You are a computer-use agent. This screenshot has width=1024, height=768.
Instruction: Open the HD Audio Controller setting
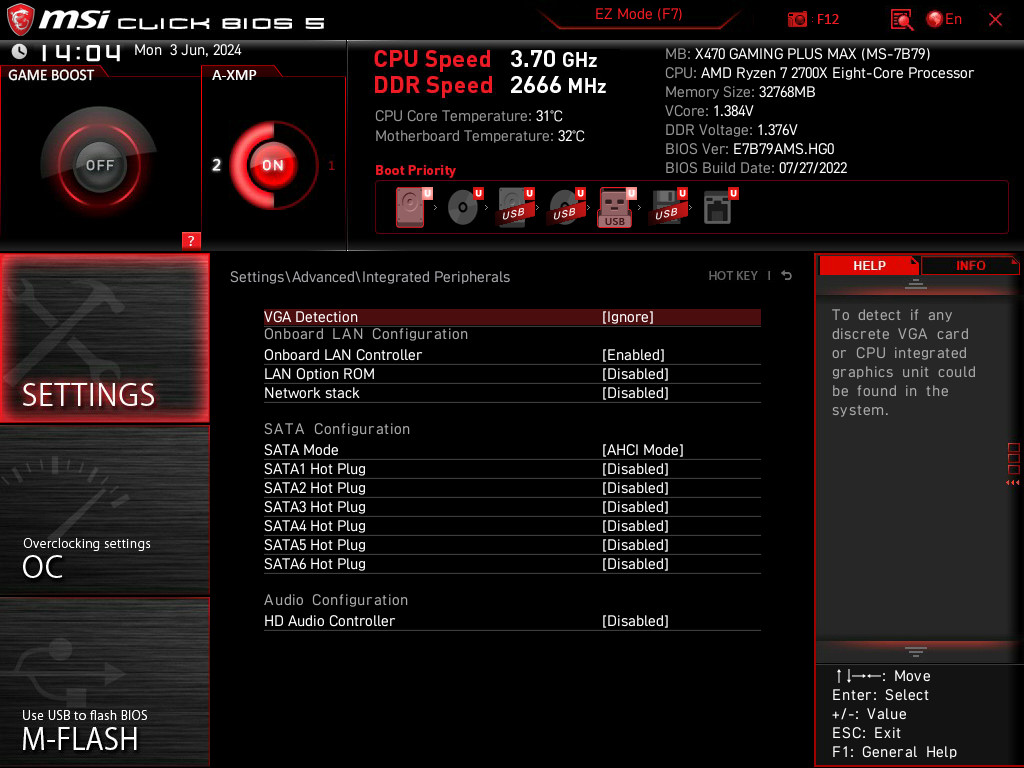pos(512,621)
